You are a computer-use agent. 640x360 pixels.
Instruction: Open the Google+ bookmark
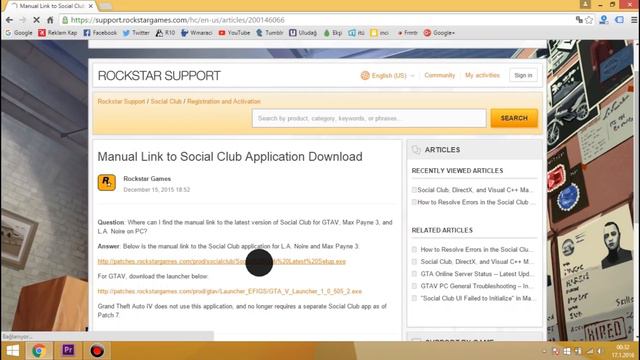(x=439, y=33)
